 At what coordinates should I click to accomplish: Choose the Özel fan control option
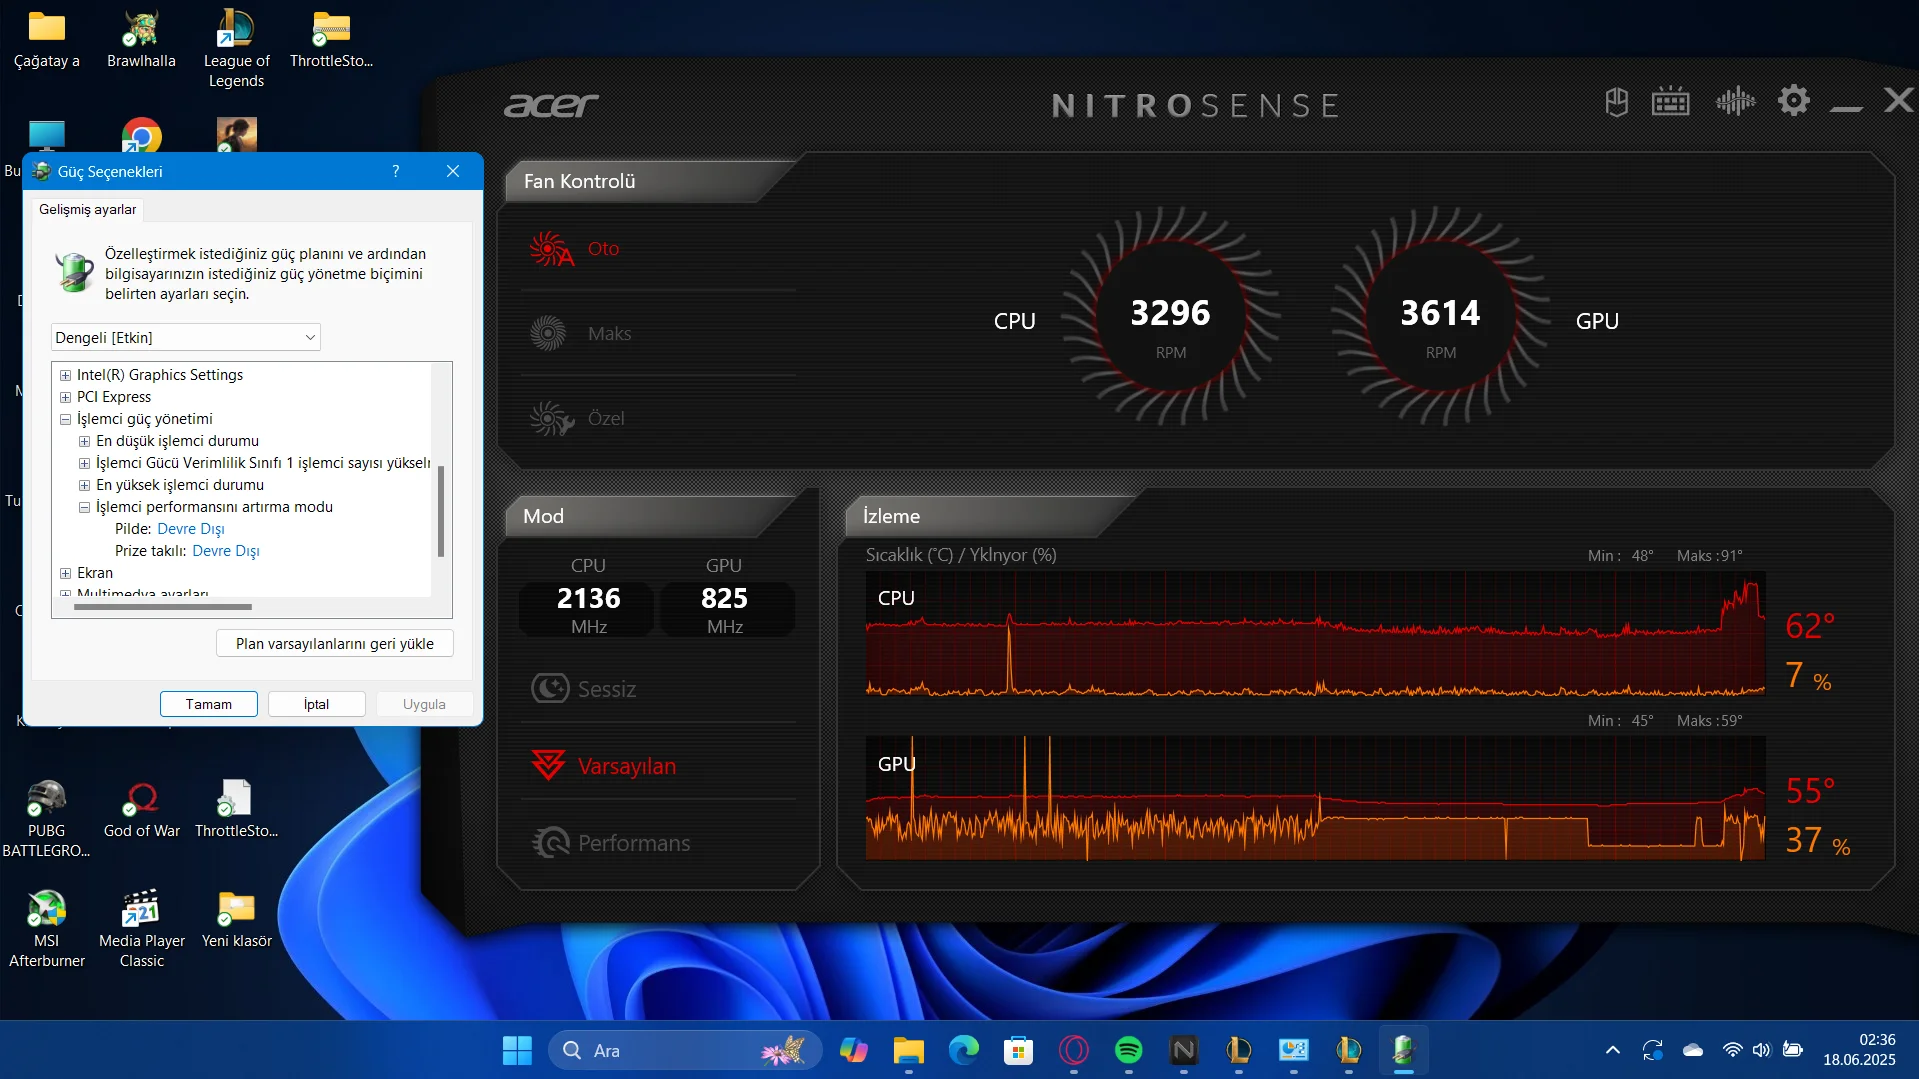606,419
